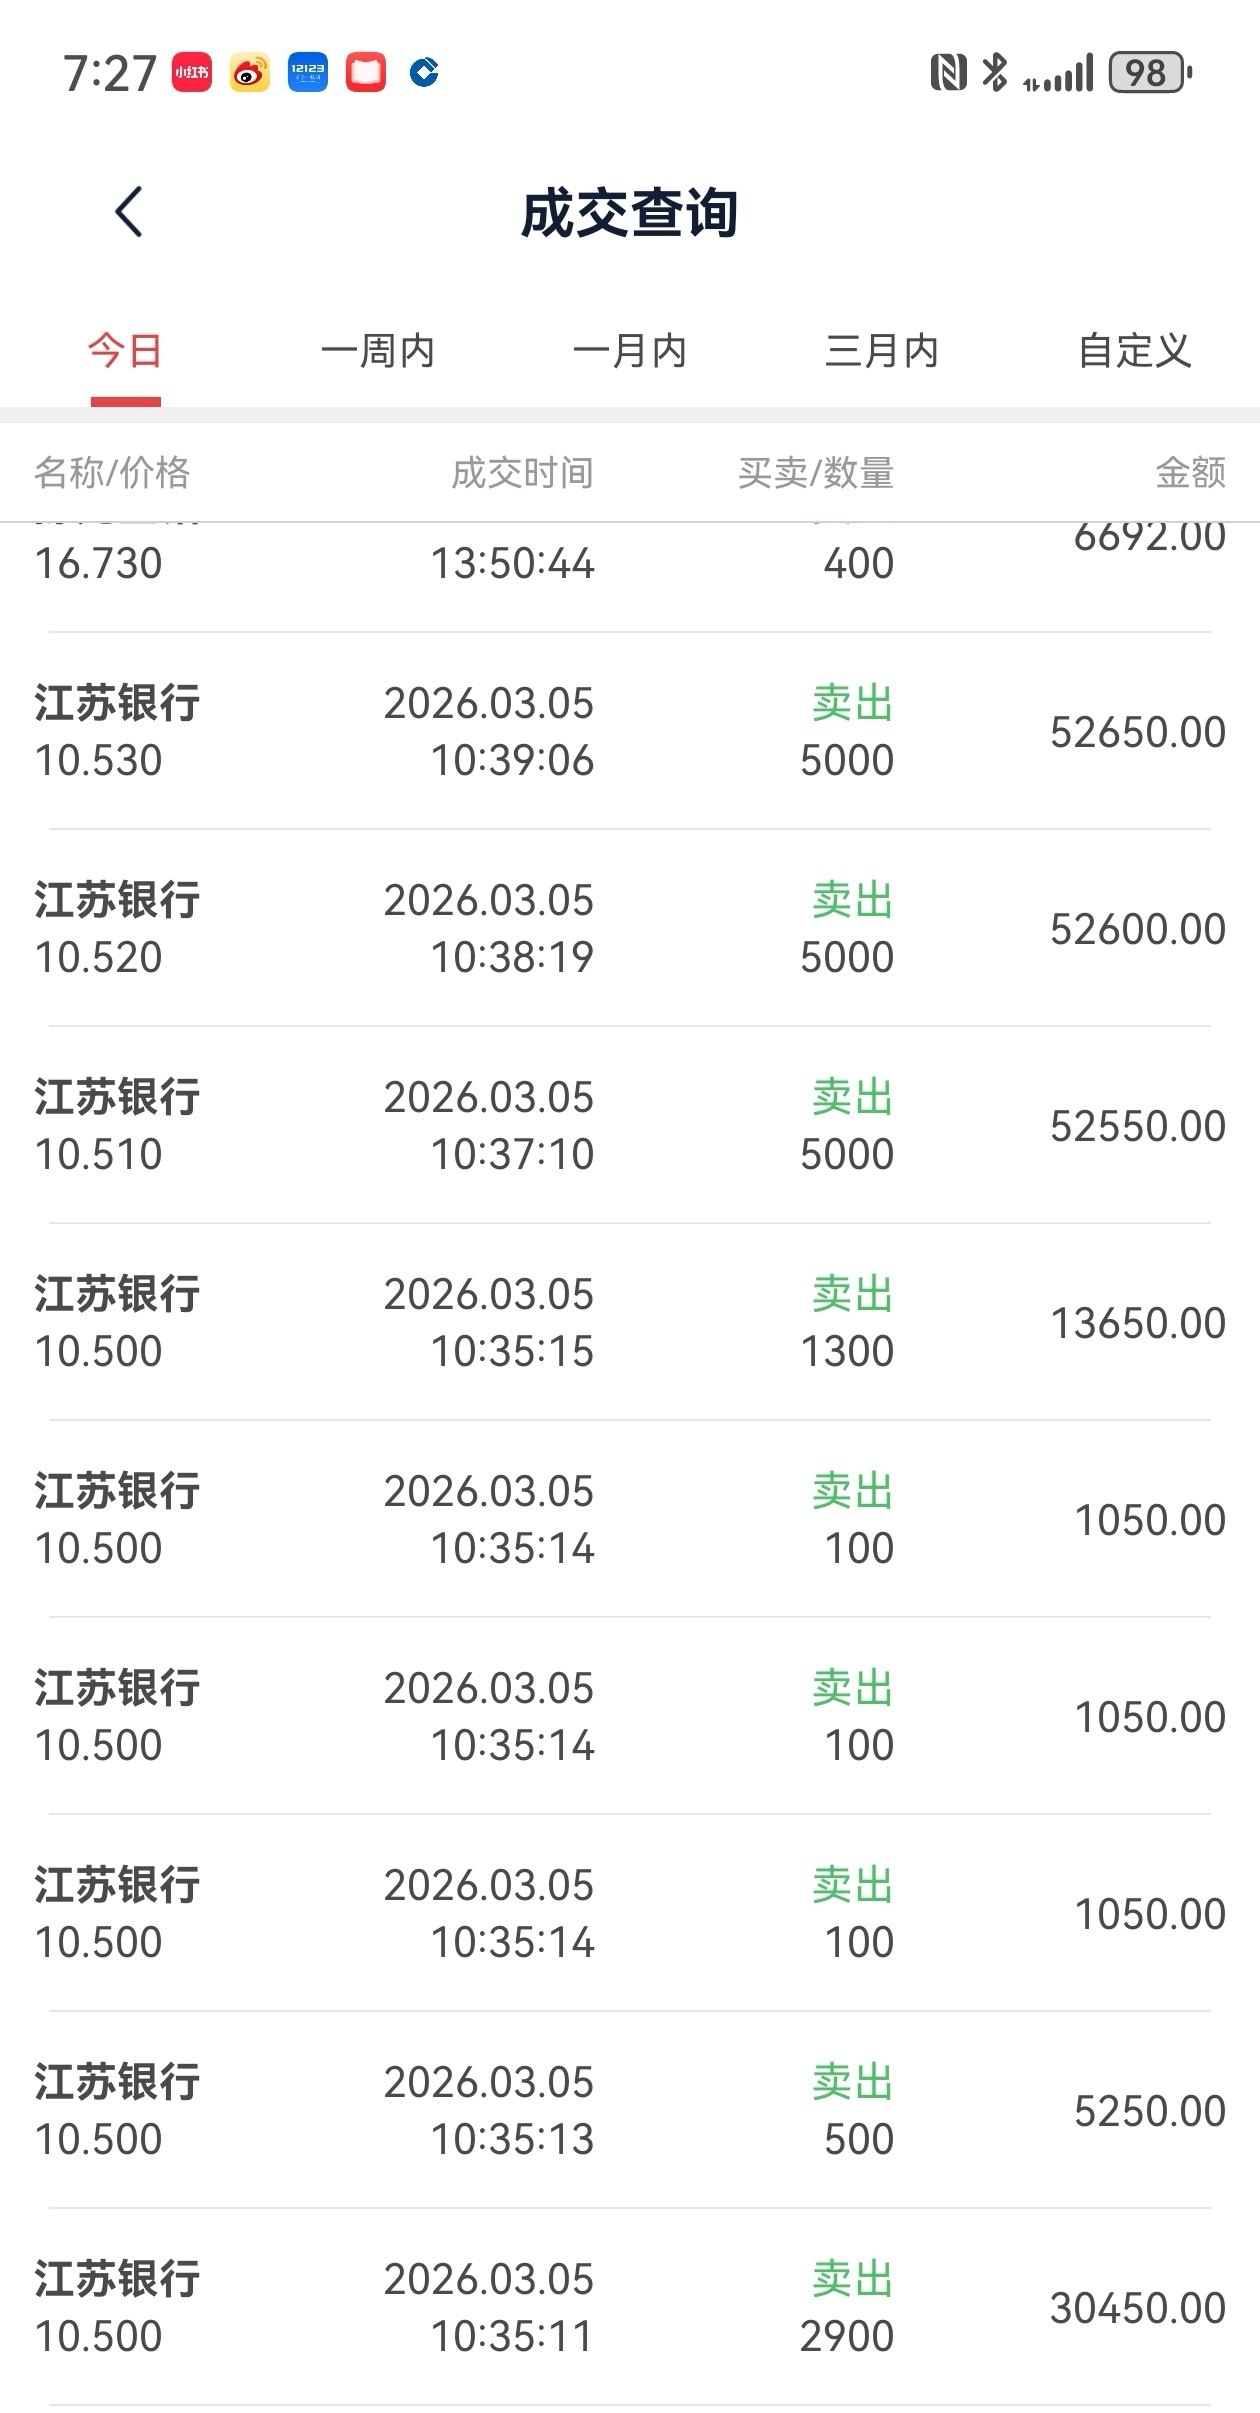
Task: Tap the 成交时间 column header
Action: [522, 473]
